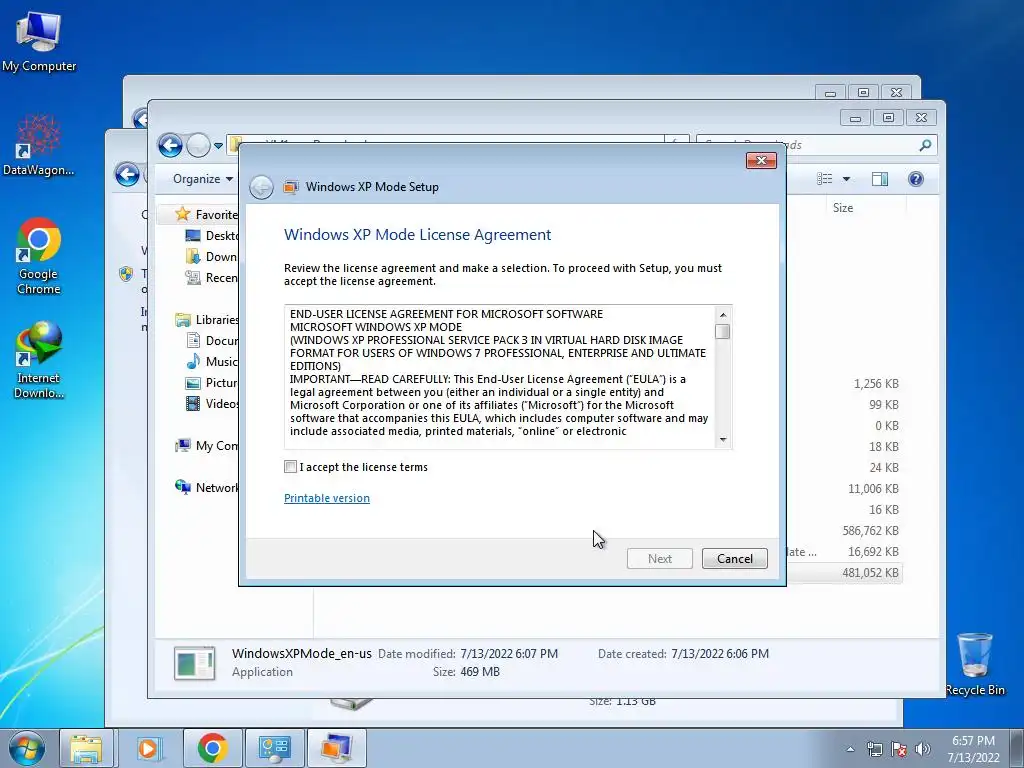The width and height of the screenshot is (1024, 768).
Task: Open Windows Media Player from taskbar
Action: click(148, 748)
